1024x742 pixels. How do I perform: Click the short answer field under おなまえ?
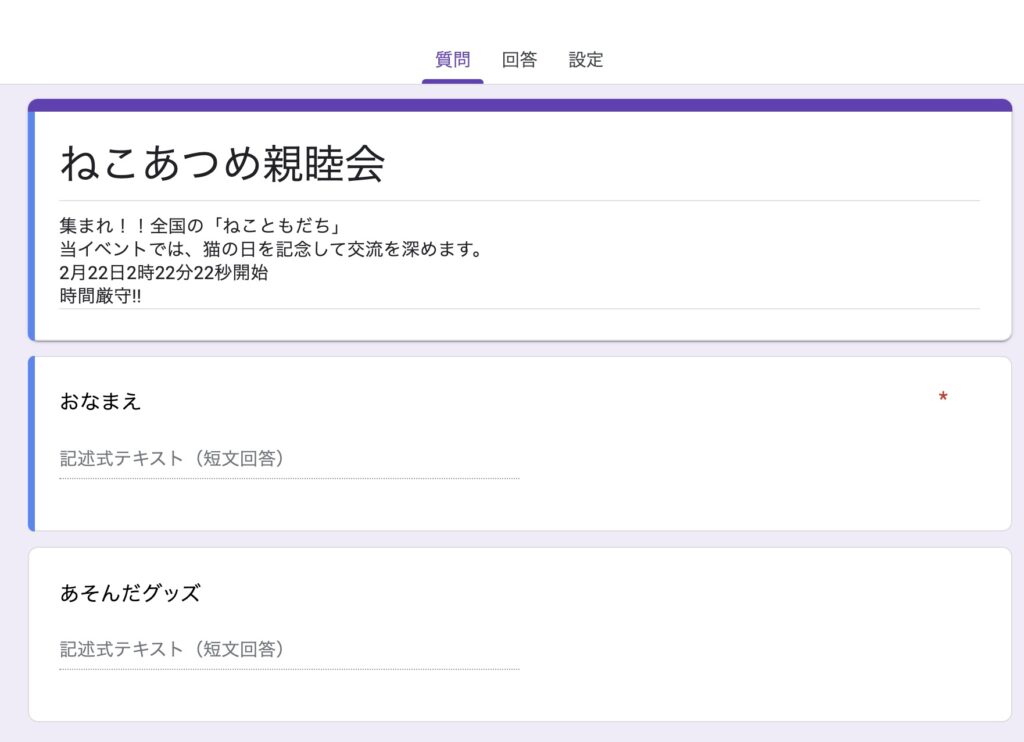[x=289, y=459]
